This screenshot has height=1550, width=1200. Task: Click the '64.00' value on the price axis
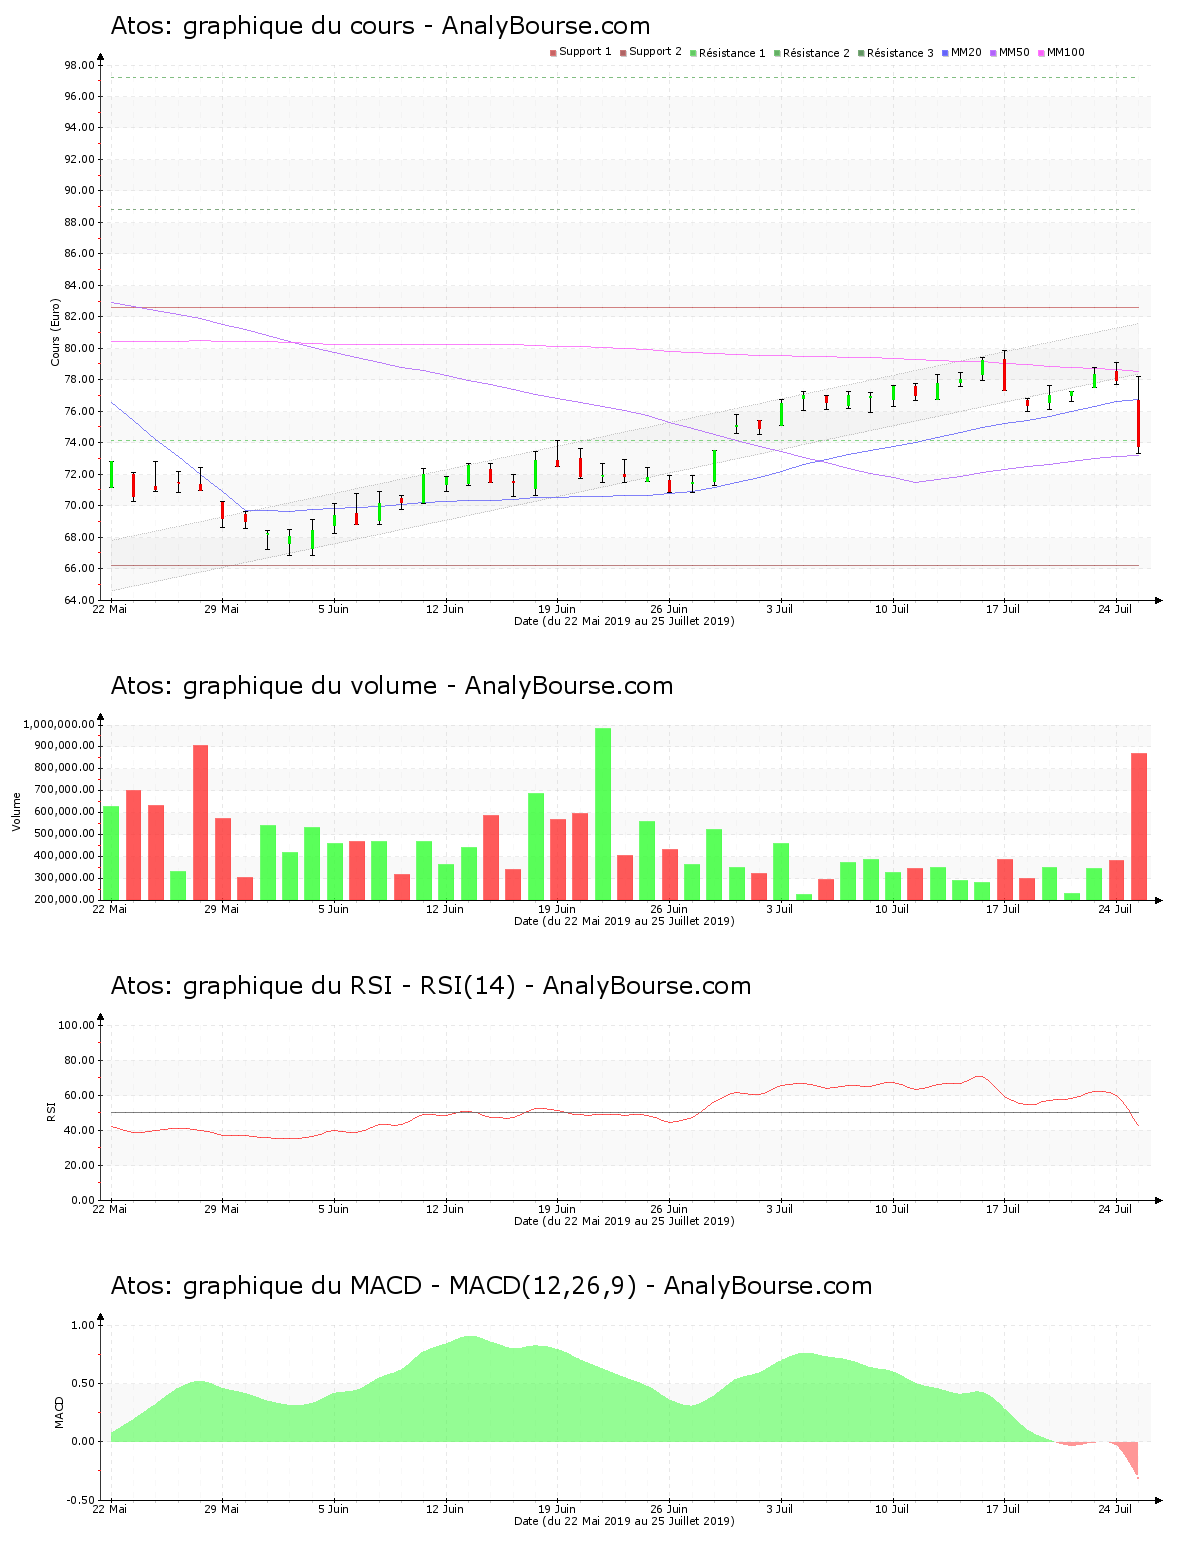79,600
